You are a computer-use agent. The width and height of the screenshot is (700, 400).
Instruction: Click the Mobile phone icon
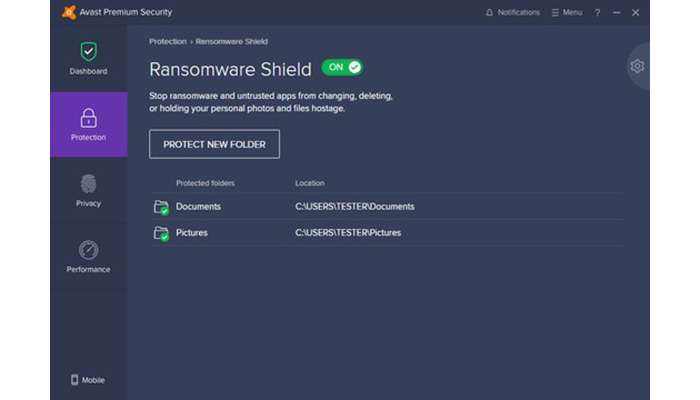pos(75,380)
